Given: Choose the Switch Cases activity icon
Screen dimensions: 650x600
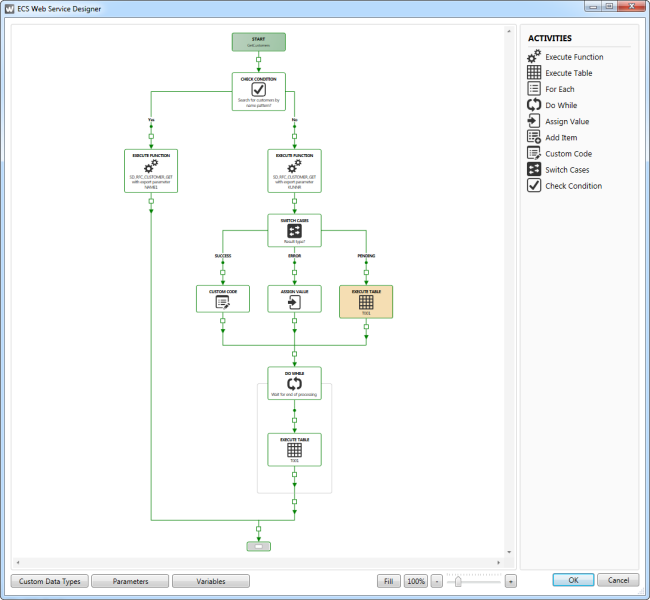Looking at the screenshot, I should click(x=534, y=169).
